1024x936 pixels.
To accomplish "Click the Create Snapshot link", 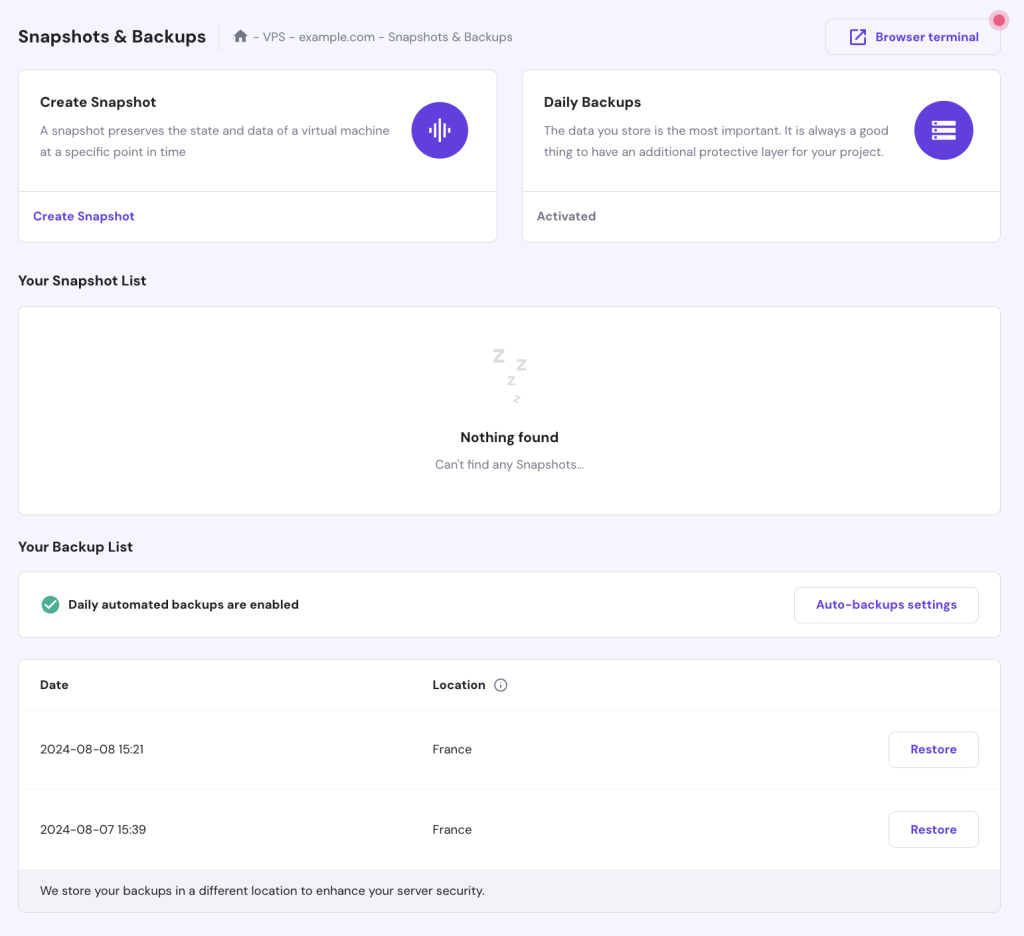I will (83, 216).
